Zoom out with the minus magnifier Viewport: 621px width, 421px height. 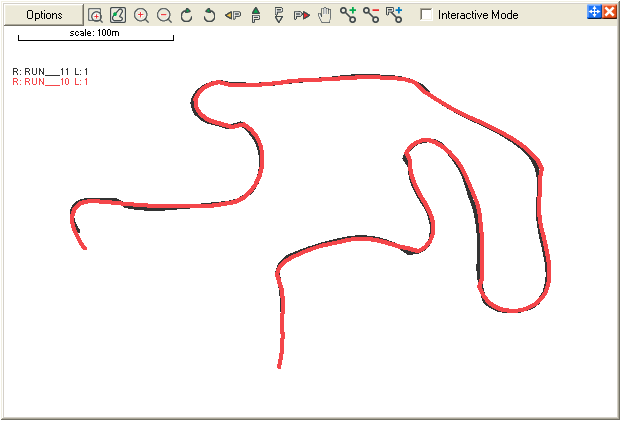(x=164, y=15)
